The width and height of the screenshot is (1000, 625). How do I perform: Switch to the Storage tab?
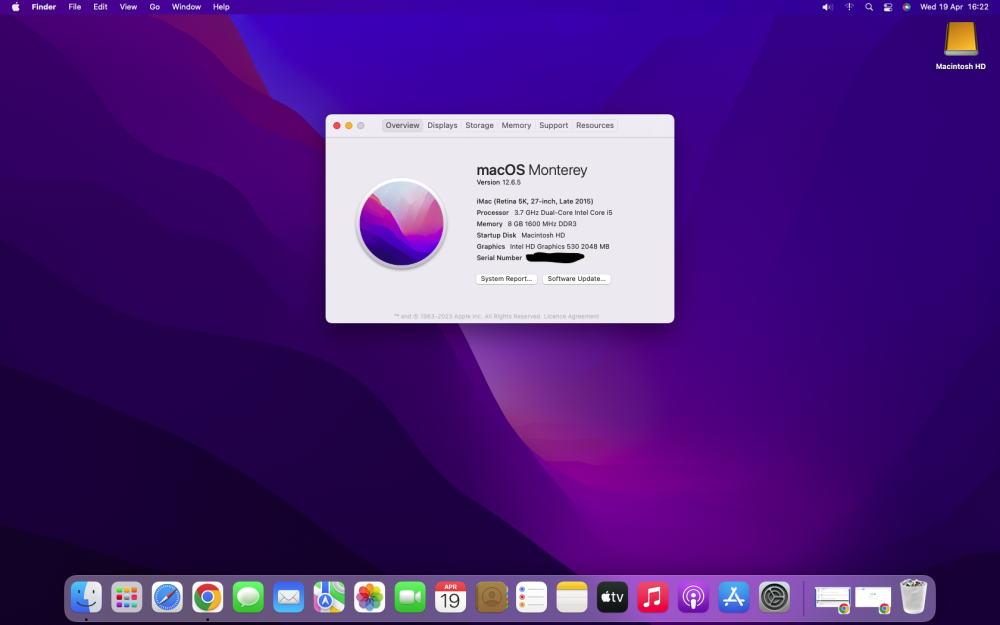(480, 126)
